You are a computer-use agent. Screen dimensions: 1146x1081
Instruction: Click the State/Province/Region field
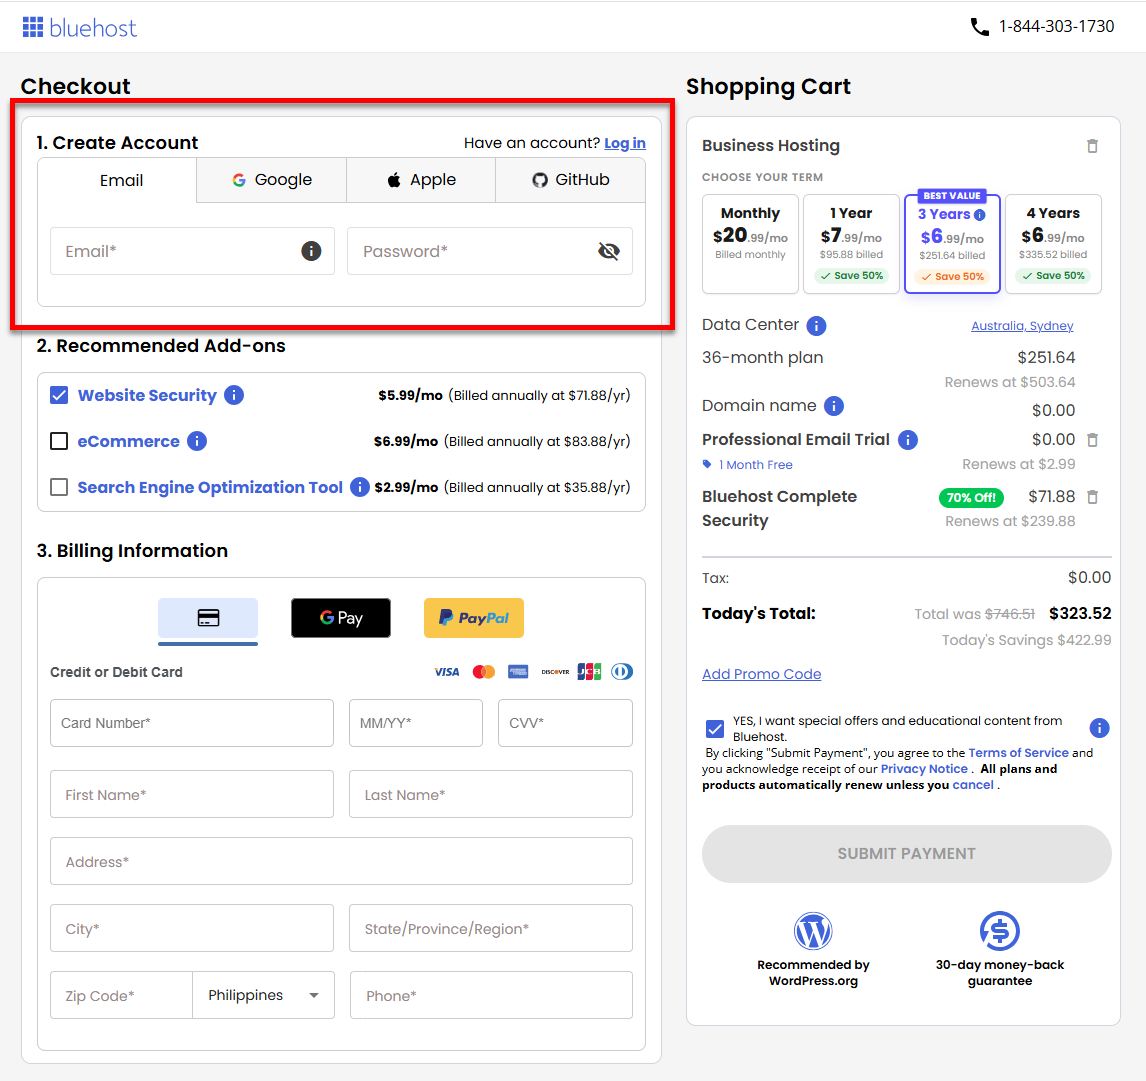[490, 929]
